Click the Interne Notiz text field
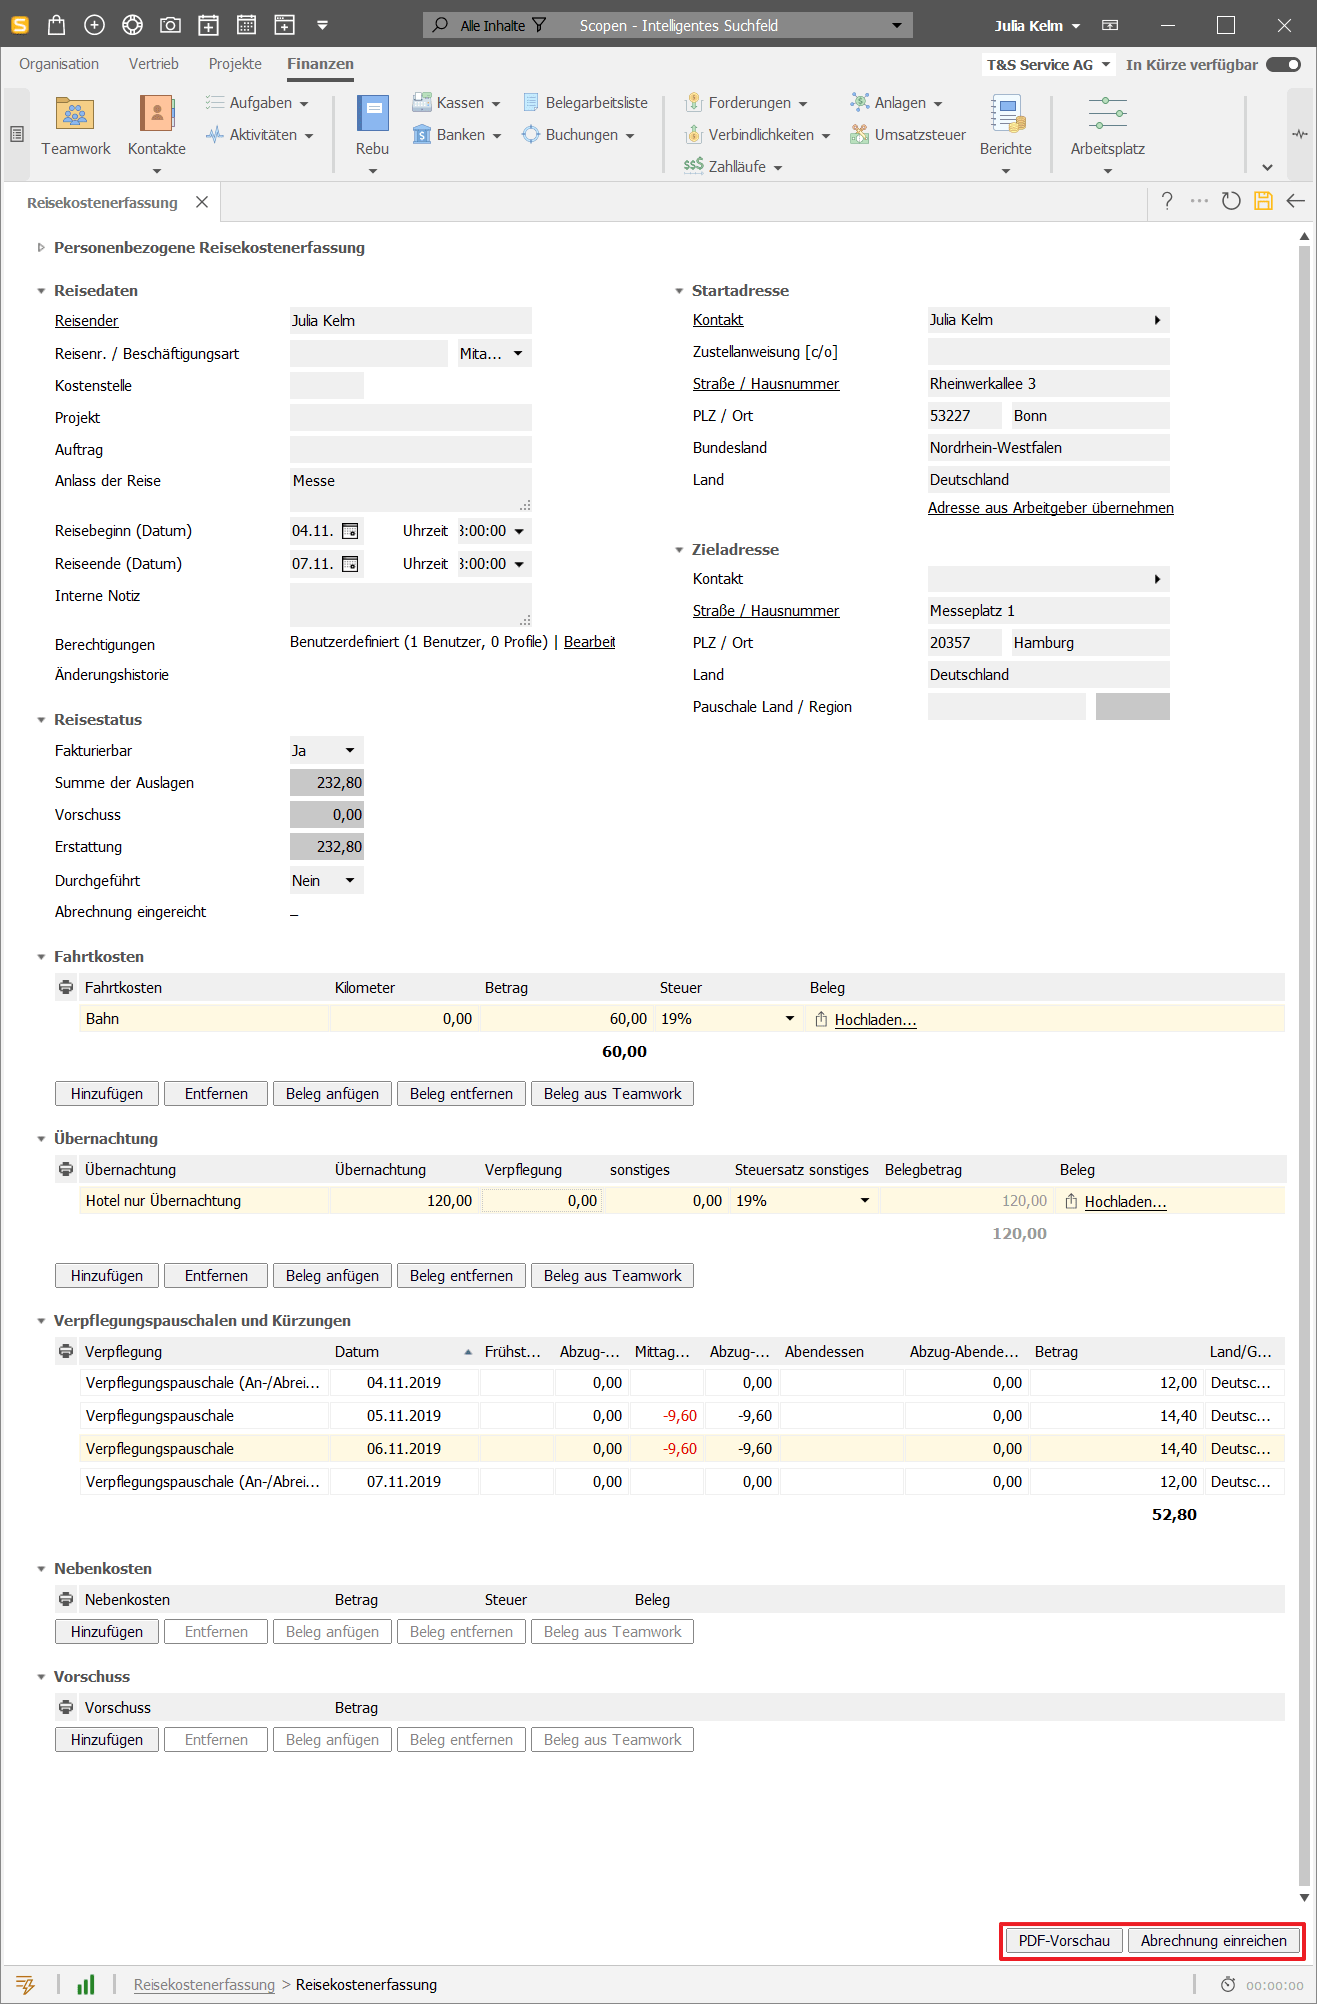The height and width of the screenshot is (2006, 1317). point(411,606)
